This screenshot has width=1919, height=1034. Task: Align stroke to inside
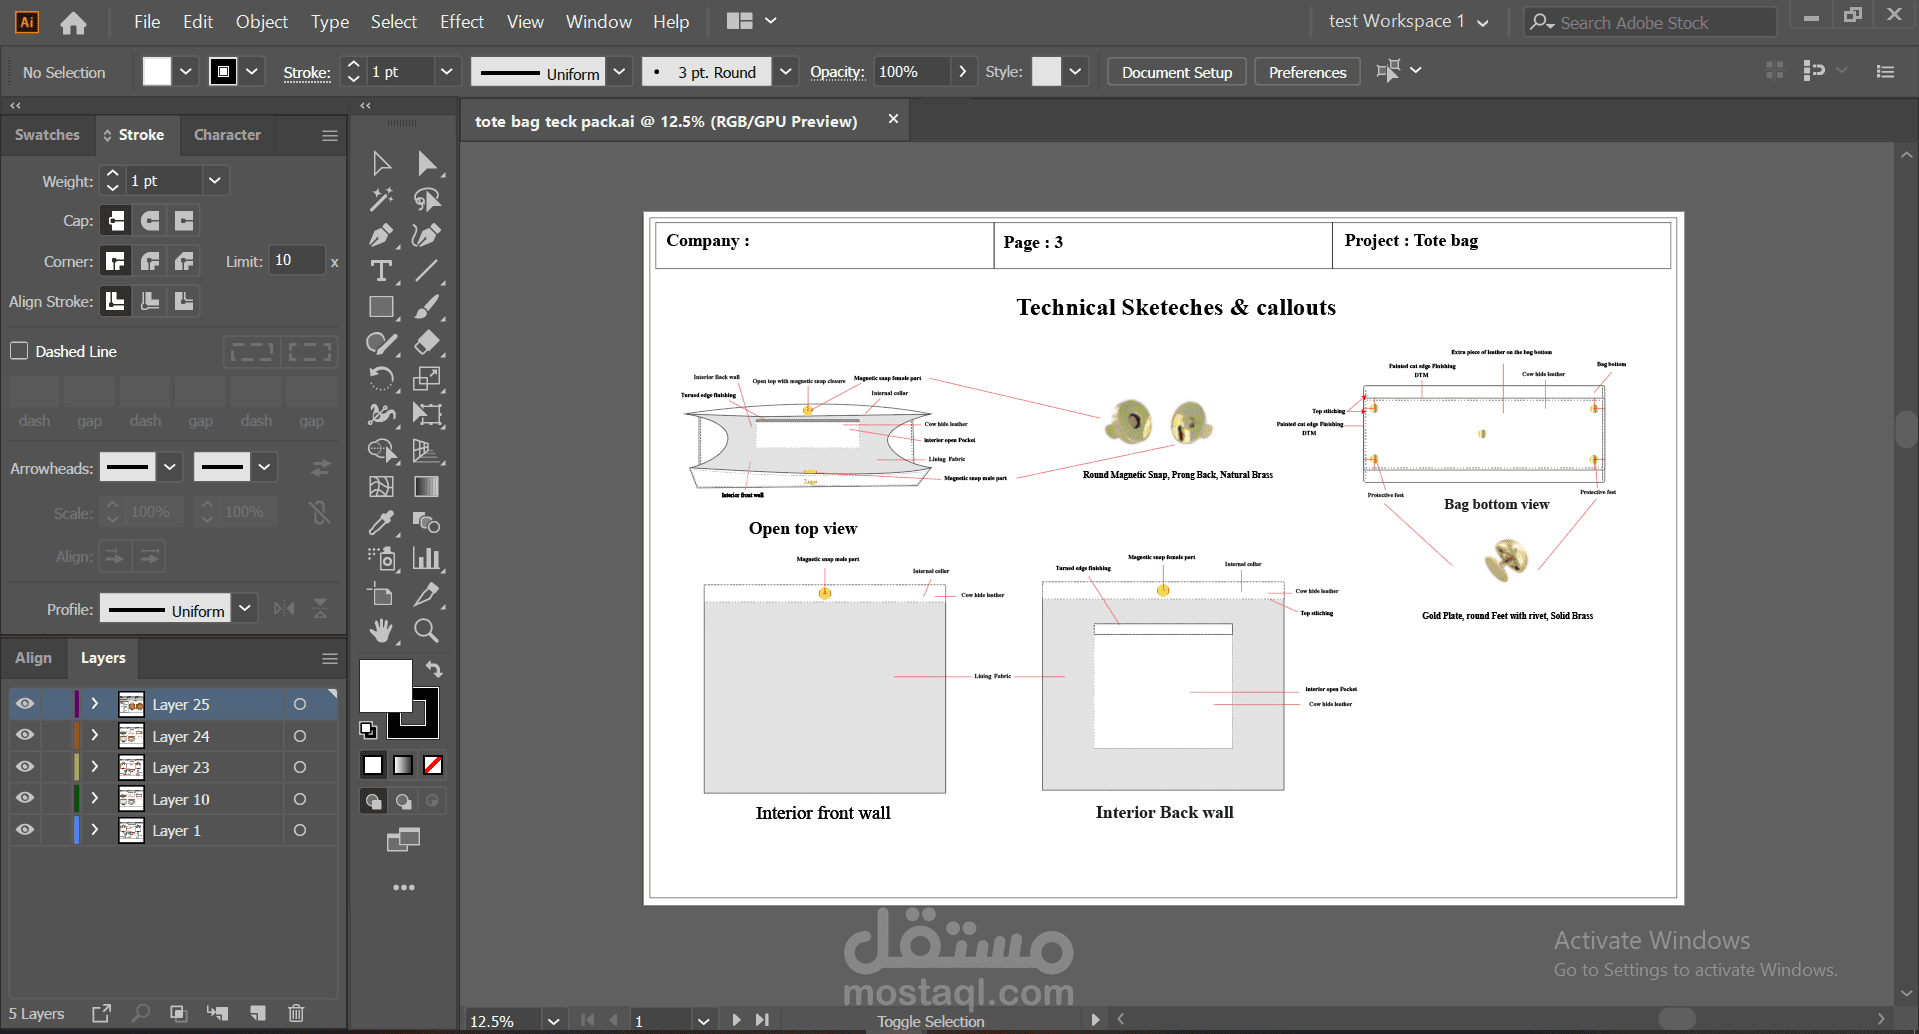(x=150, y=301)
